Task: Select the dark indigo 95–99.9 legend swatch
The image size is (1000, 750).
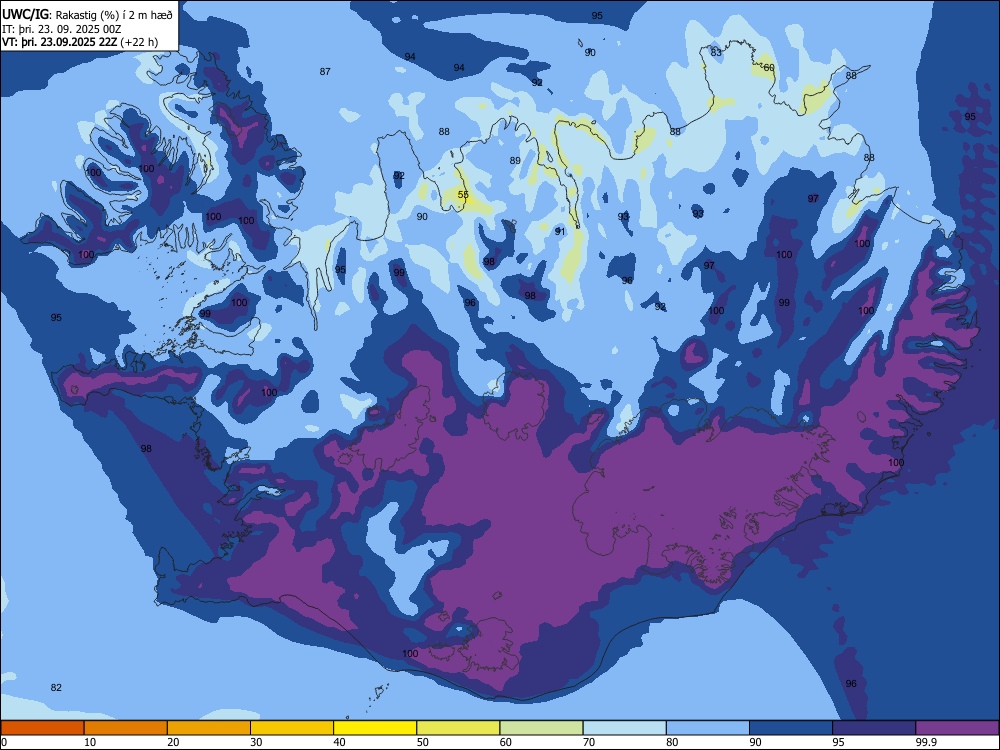Action: pyautogui.click(x=874, y=728)
